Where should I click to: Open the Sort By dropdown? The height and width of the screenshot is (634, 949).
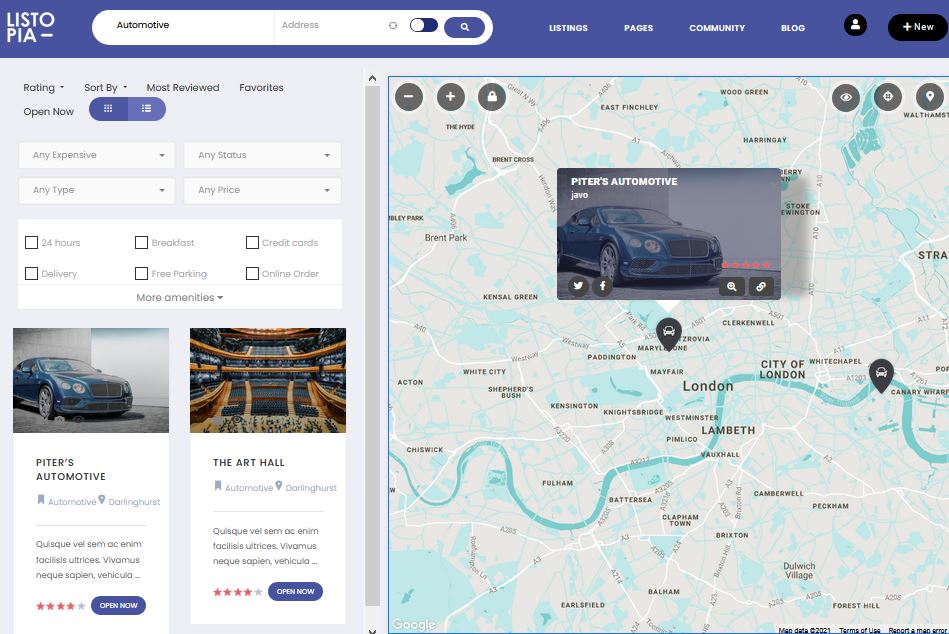coord(106,88)
